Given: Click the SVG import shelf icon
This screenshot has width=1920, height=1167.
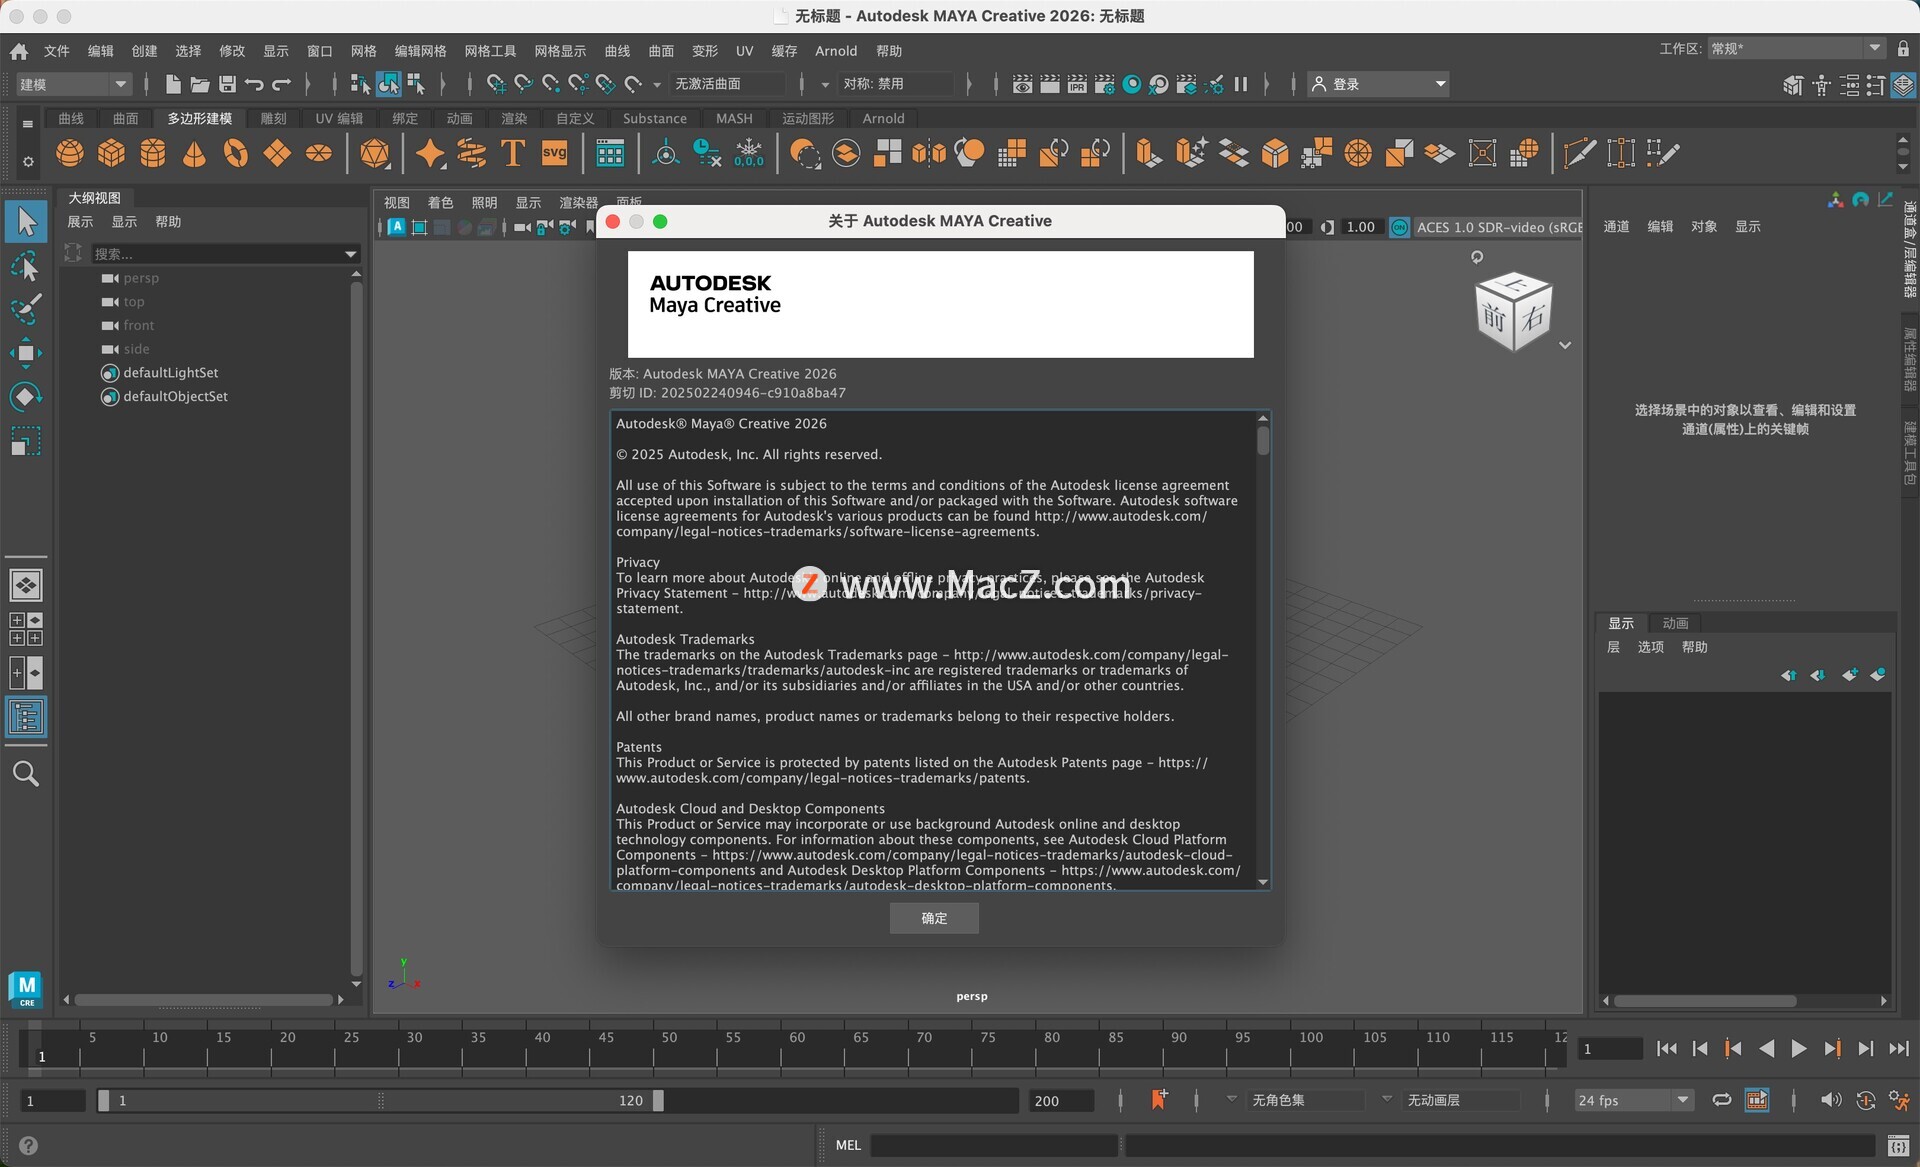Looking at the screenshot, I should (554, 153).
